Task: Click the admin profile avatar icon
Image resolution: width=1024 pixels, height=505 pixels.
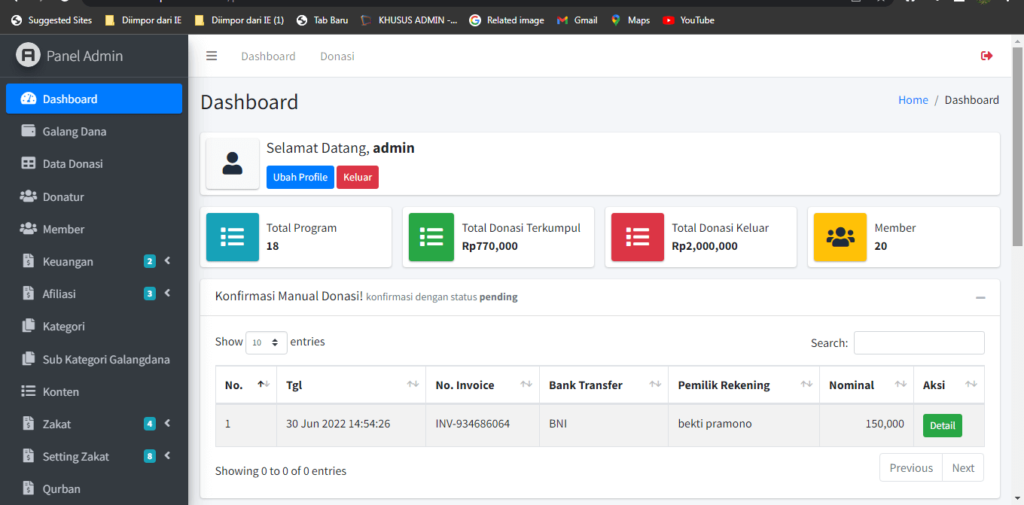Action: click(x=233, y=163)
